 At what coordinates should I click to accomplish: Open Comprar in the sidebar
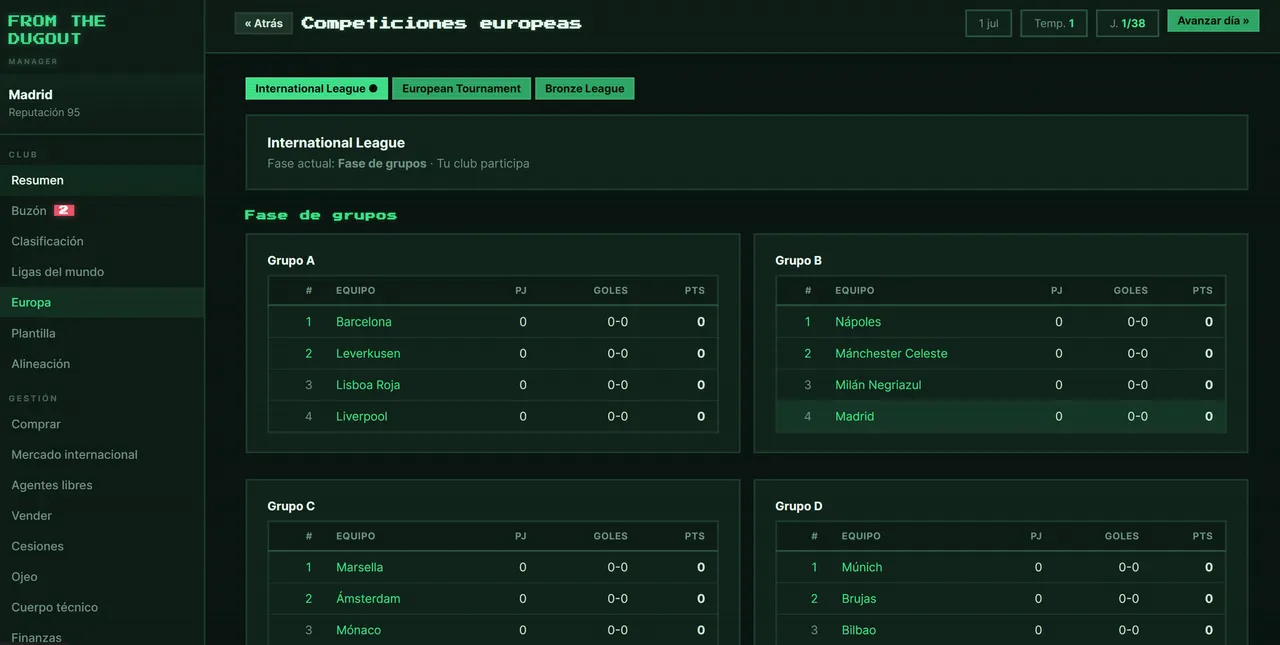[102, 424]
